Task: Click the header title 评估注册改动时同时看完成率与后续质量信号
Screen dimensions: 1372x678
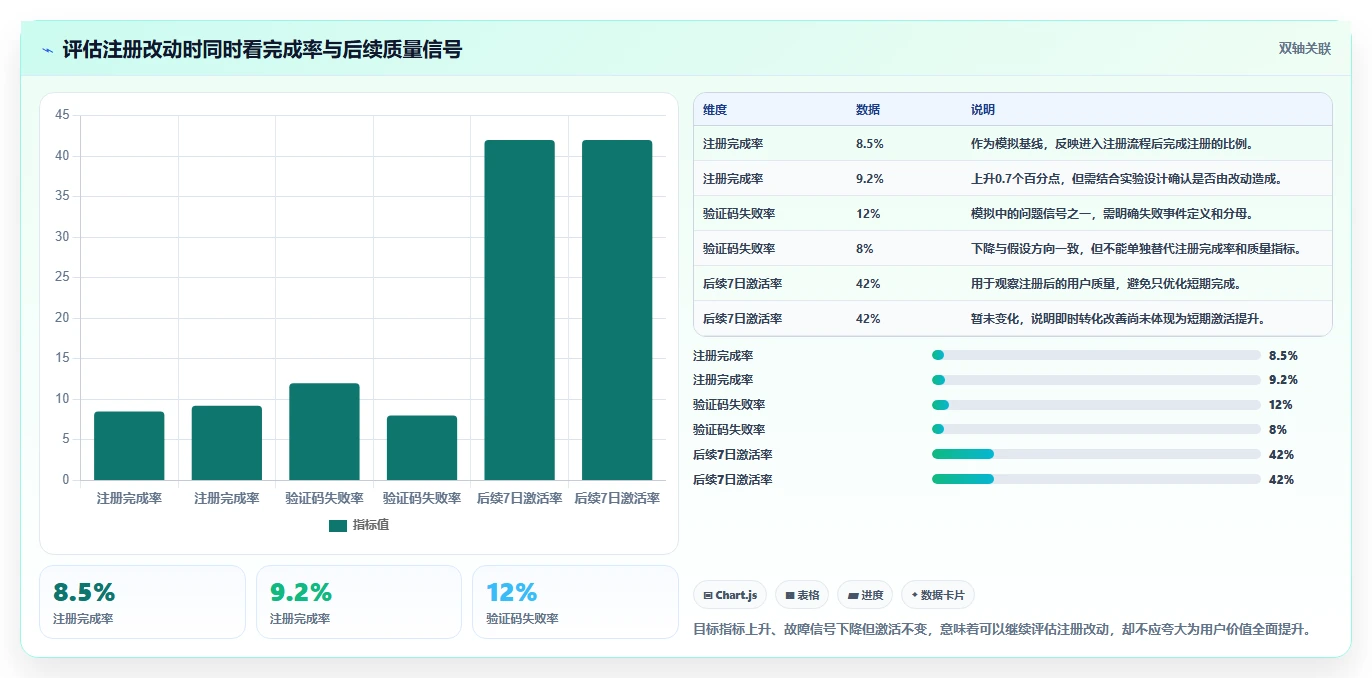Action: pos(262,50)
